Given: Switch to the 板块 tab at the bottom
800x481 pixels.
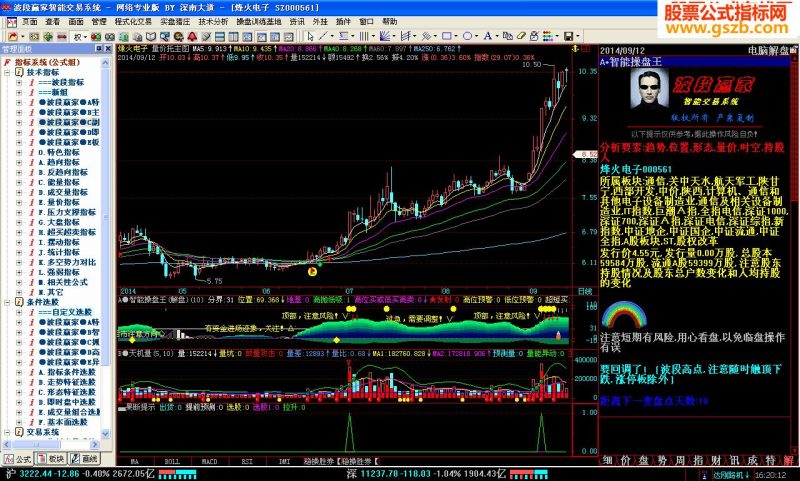Looking at the screenshot, I should point(51,459).
